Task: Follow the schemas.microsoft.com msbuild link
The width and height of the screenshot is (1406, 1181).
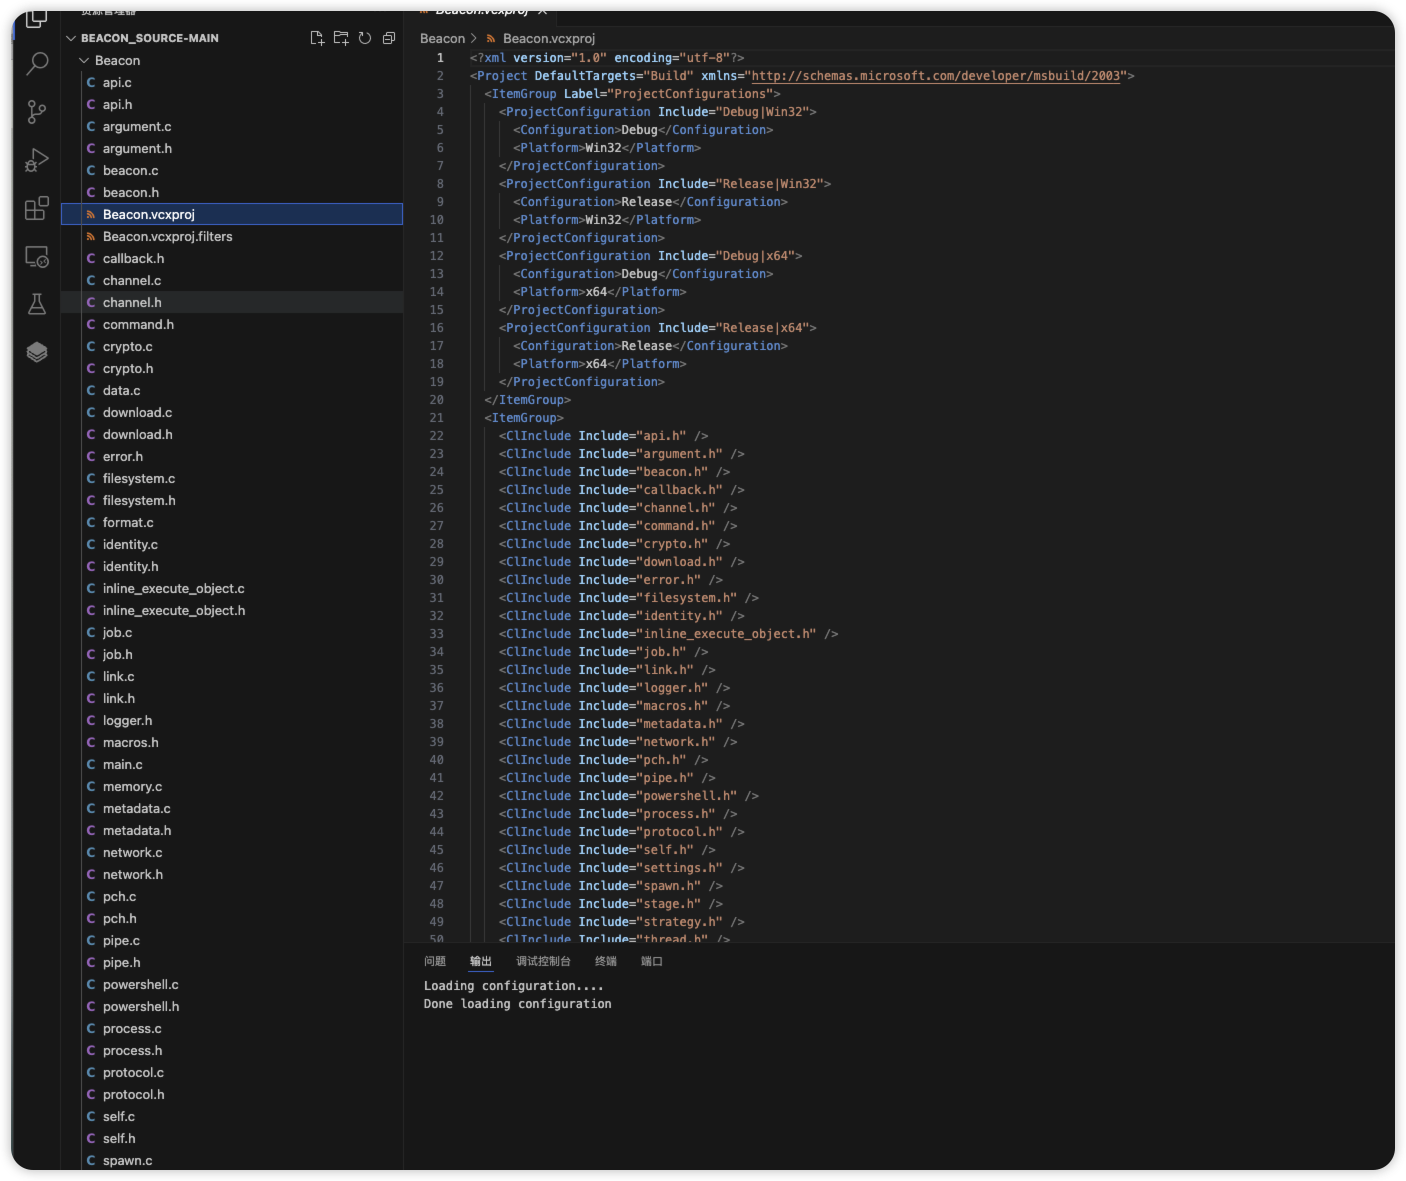Action: point(935,76)
